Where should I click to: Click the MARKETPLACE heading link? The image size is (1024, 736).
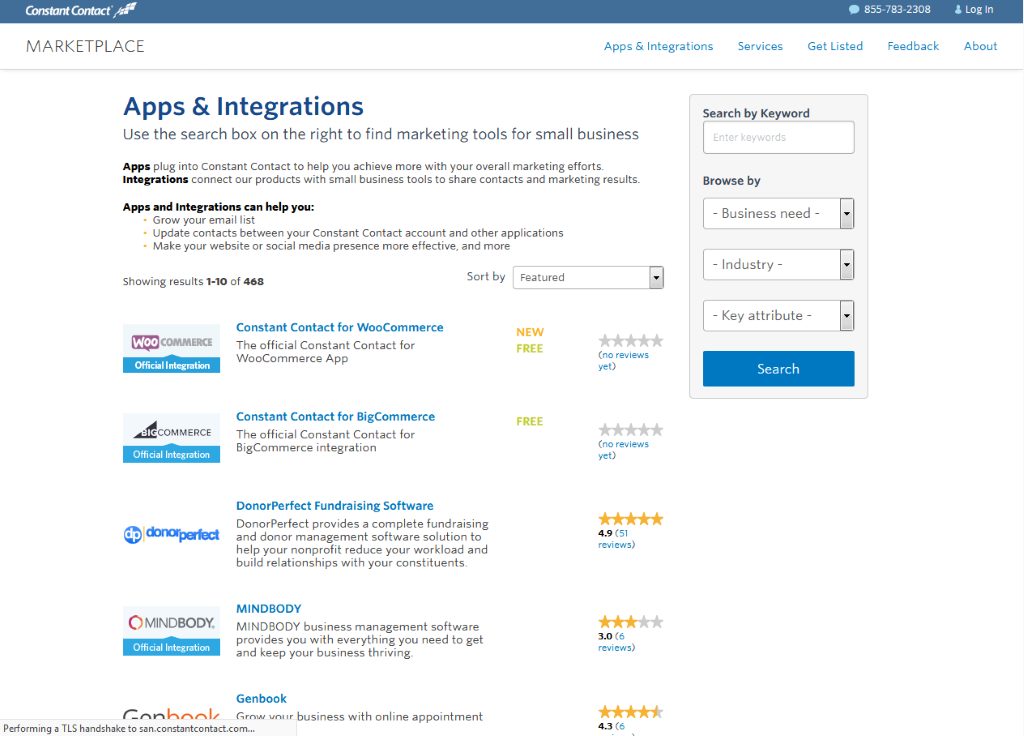pos(85,46)
